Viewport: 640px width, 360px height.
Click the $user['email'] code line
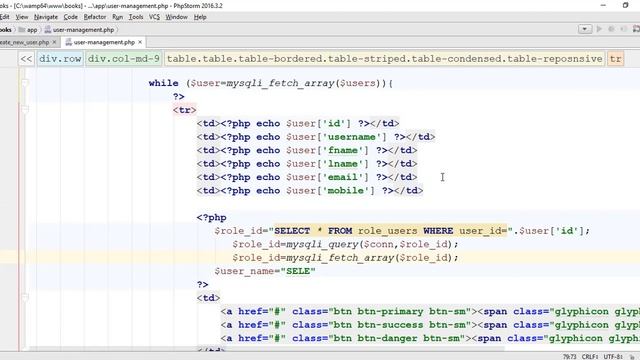(x=307, y=177)
